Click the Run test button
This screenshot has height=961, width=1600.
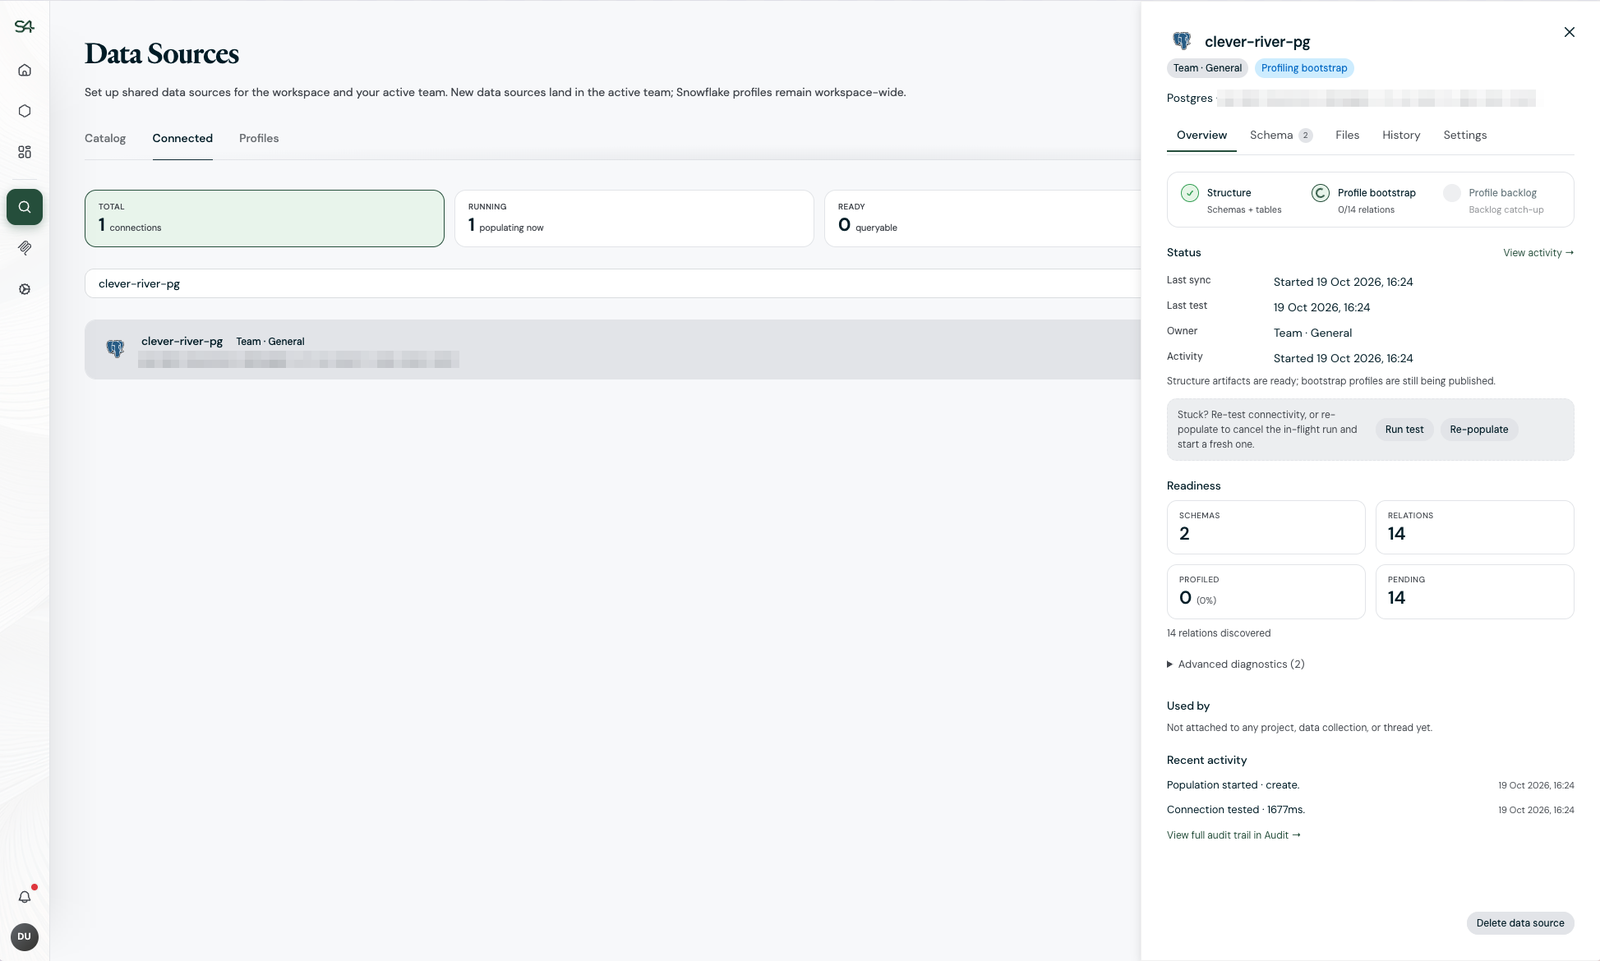[1404, 429]
